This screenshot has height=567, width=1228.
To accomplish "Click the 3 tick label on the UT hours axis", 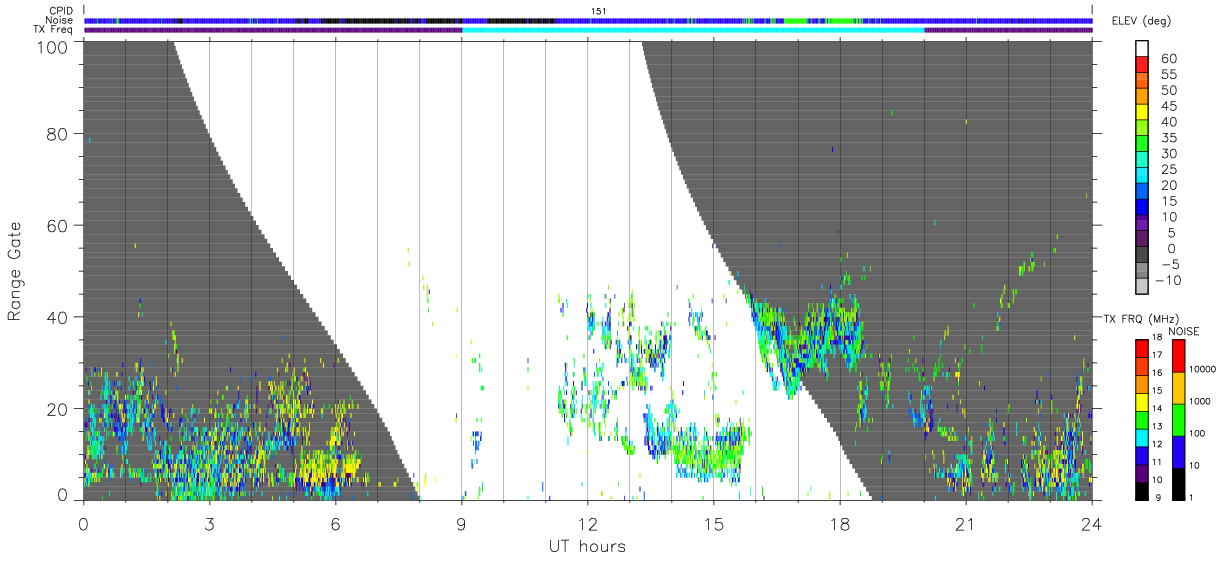I will click(x=209, y=525).
